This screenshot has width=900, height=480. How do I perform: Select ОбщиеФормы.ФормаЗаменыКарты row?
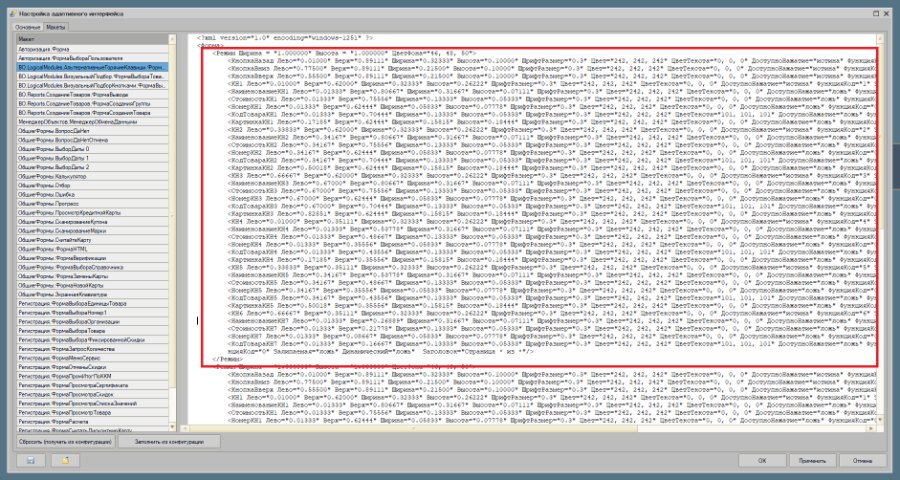click(92, 276)
